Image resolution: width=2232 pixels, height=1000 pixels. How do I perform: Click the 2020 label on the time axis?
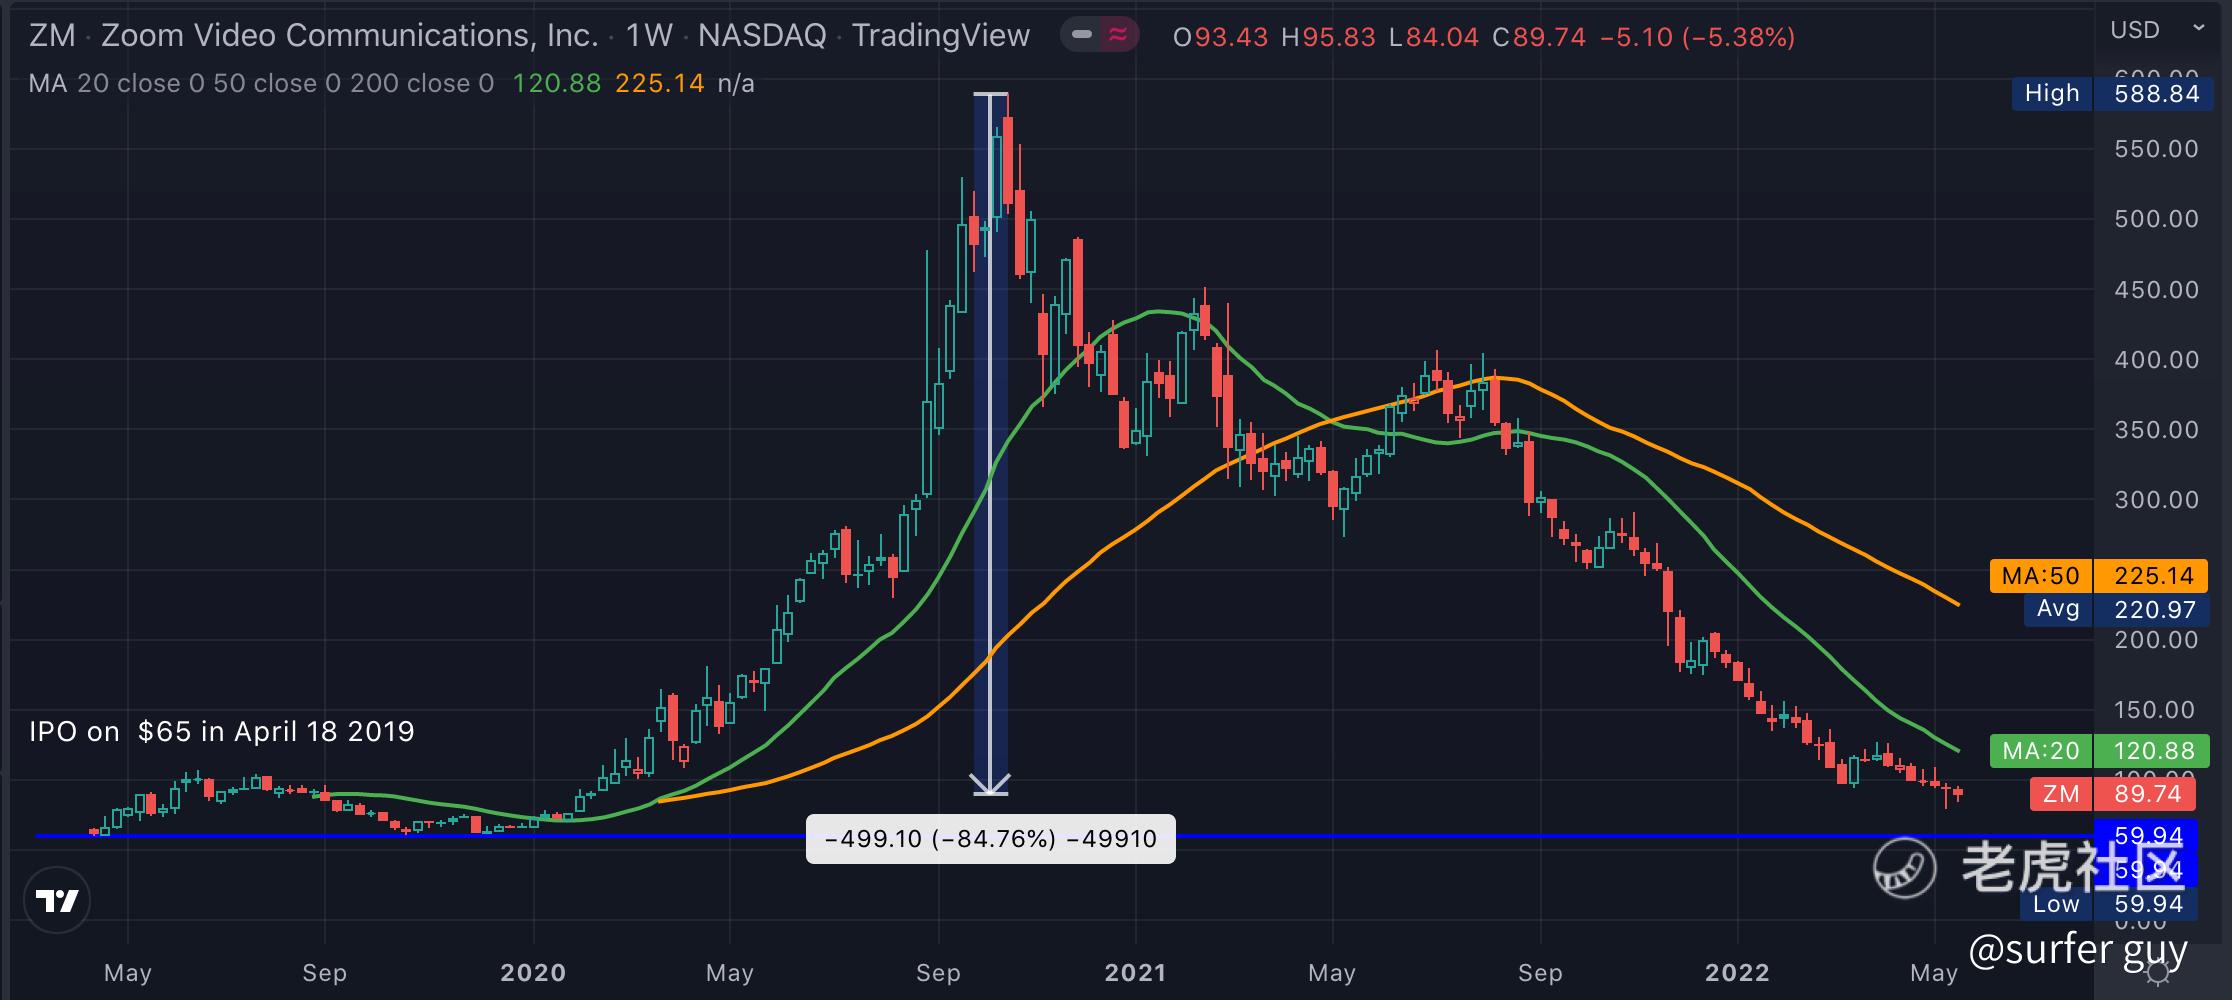(x=533, y=973)
